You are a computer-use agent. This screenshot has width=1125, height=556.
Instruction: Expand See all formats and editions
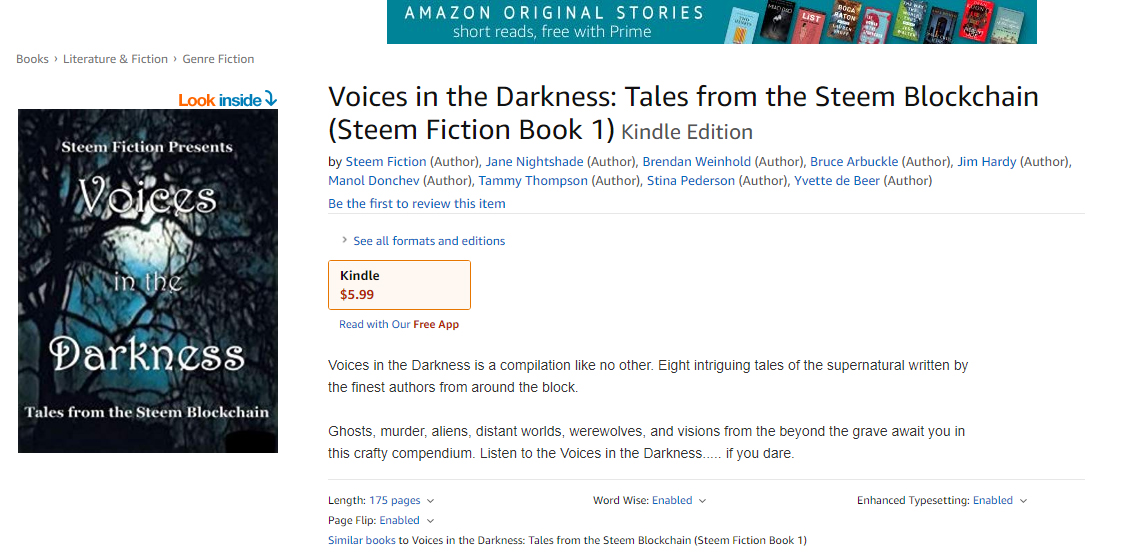pyautogui.click(x=428, y=241)
